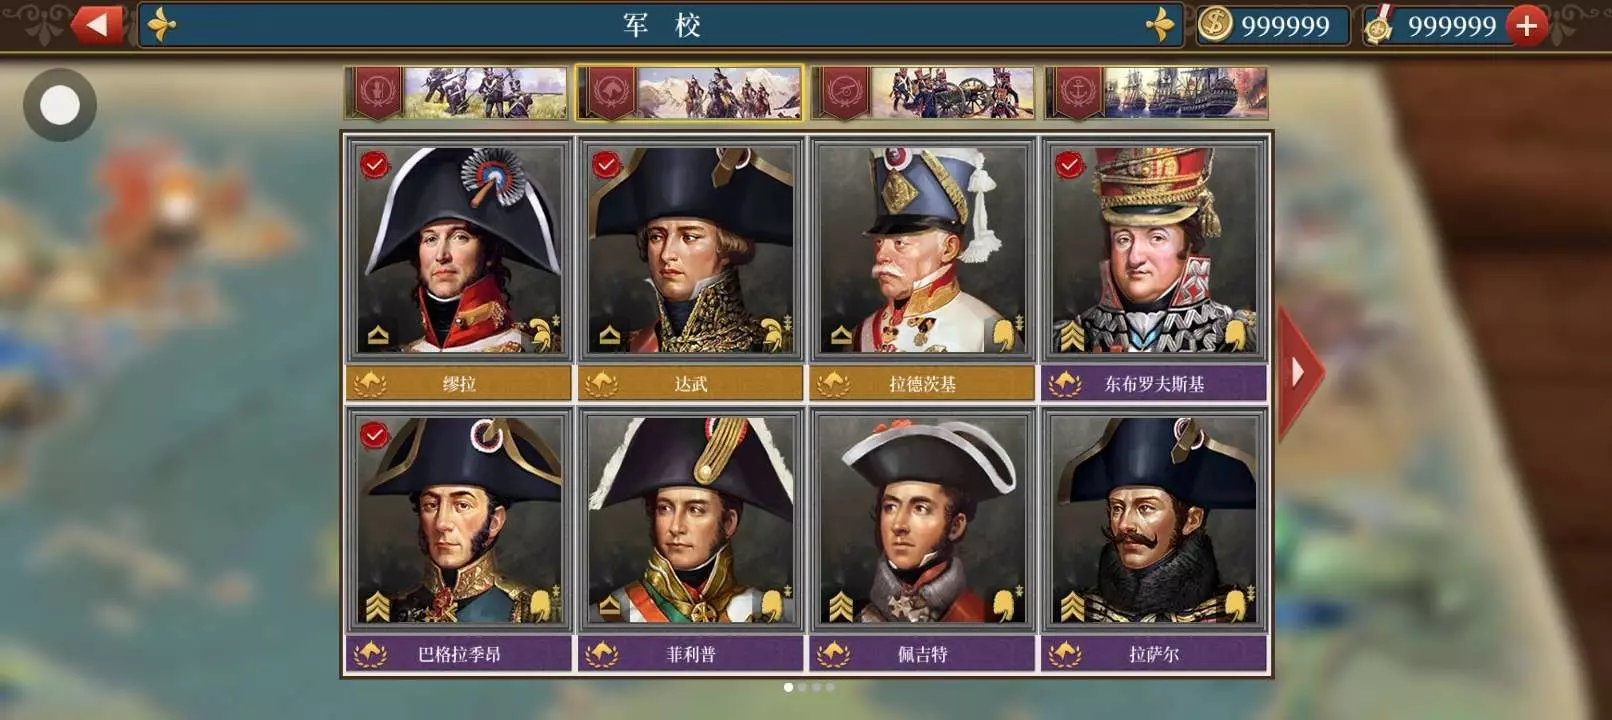Add more medals with the red plus button

coord(1526,25)
